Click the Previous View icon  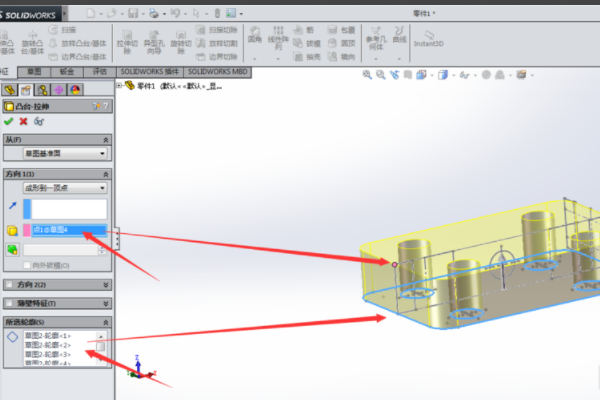pos(394,75)
